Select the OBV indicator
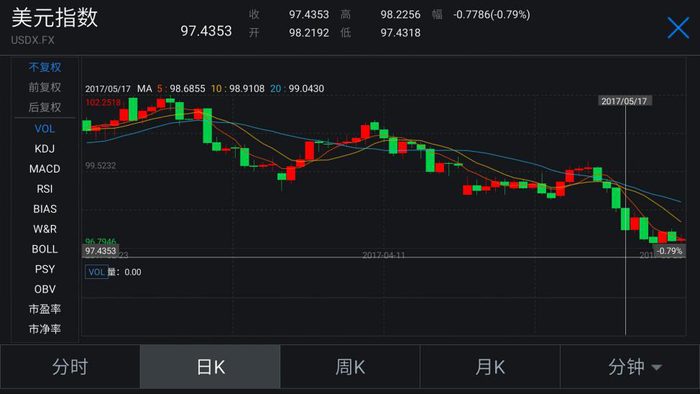 click(x=45, y=289)
